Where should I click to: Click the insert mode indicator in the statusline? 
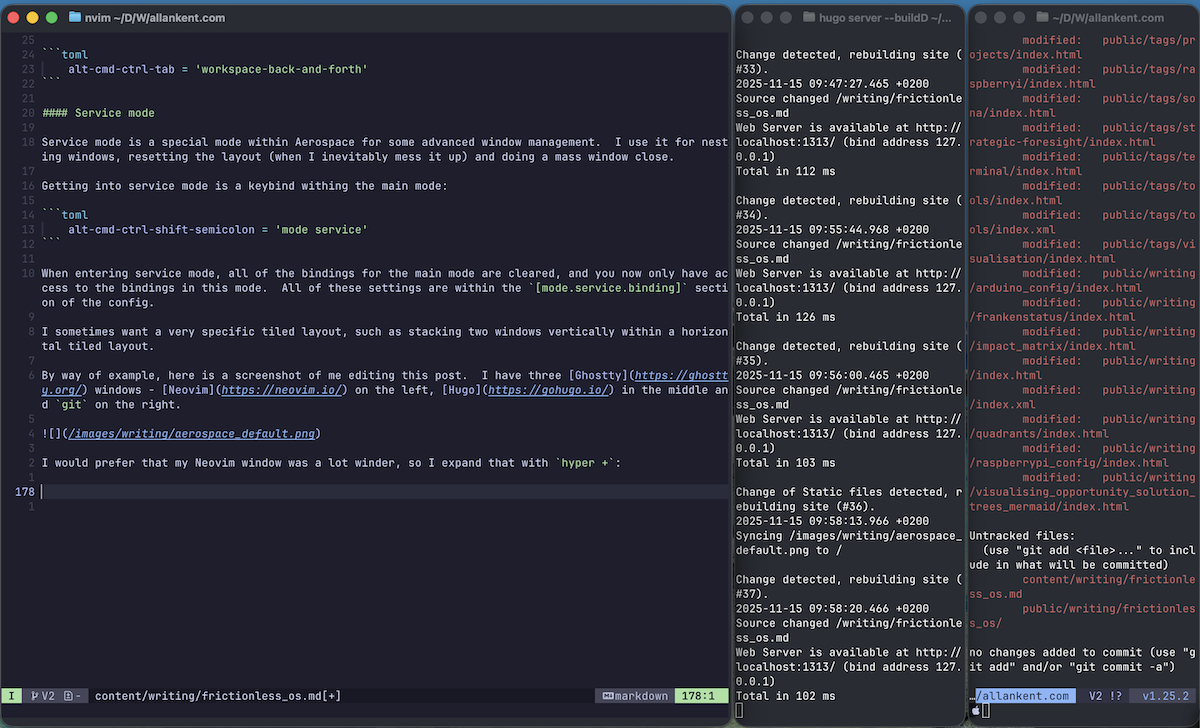(12, 696)
